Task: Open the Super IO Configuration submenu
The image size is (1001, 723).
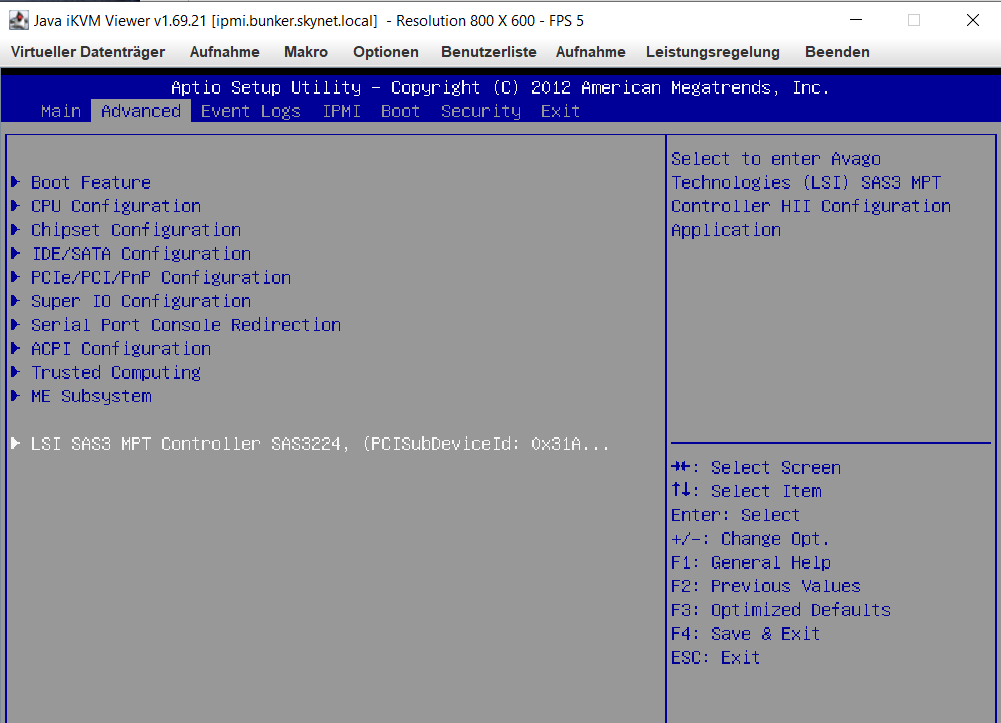Action: (141, 301)
